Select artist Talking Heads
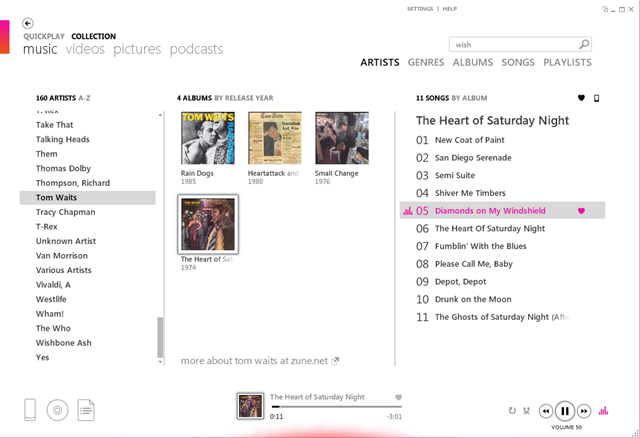 (x=62, y=140)
